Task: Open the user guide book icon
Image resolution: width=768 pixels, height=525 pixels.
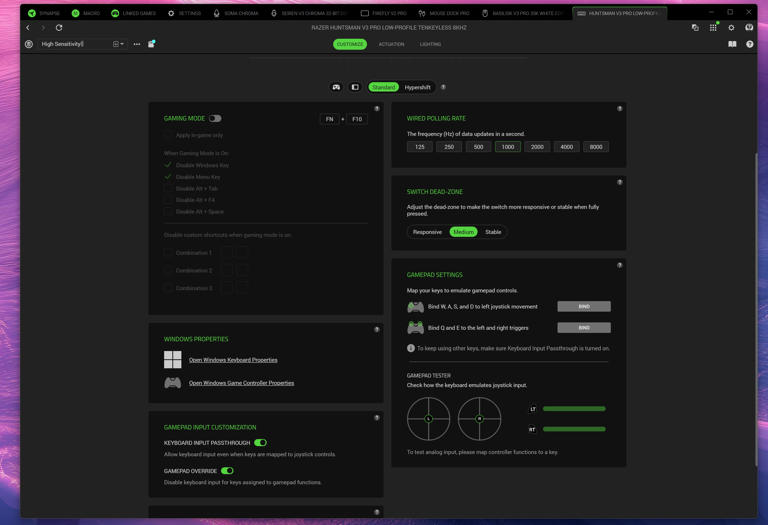Action: [732, 44]
